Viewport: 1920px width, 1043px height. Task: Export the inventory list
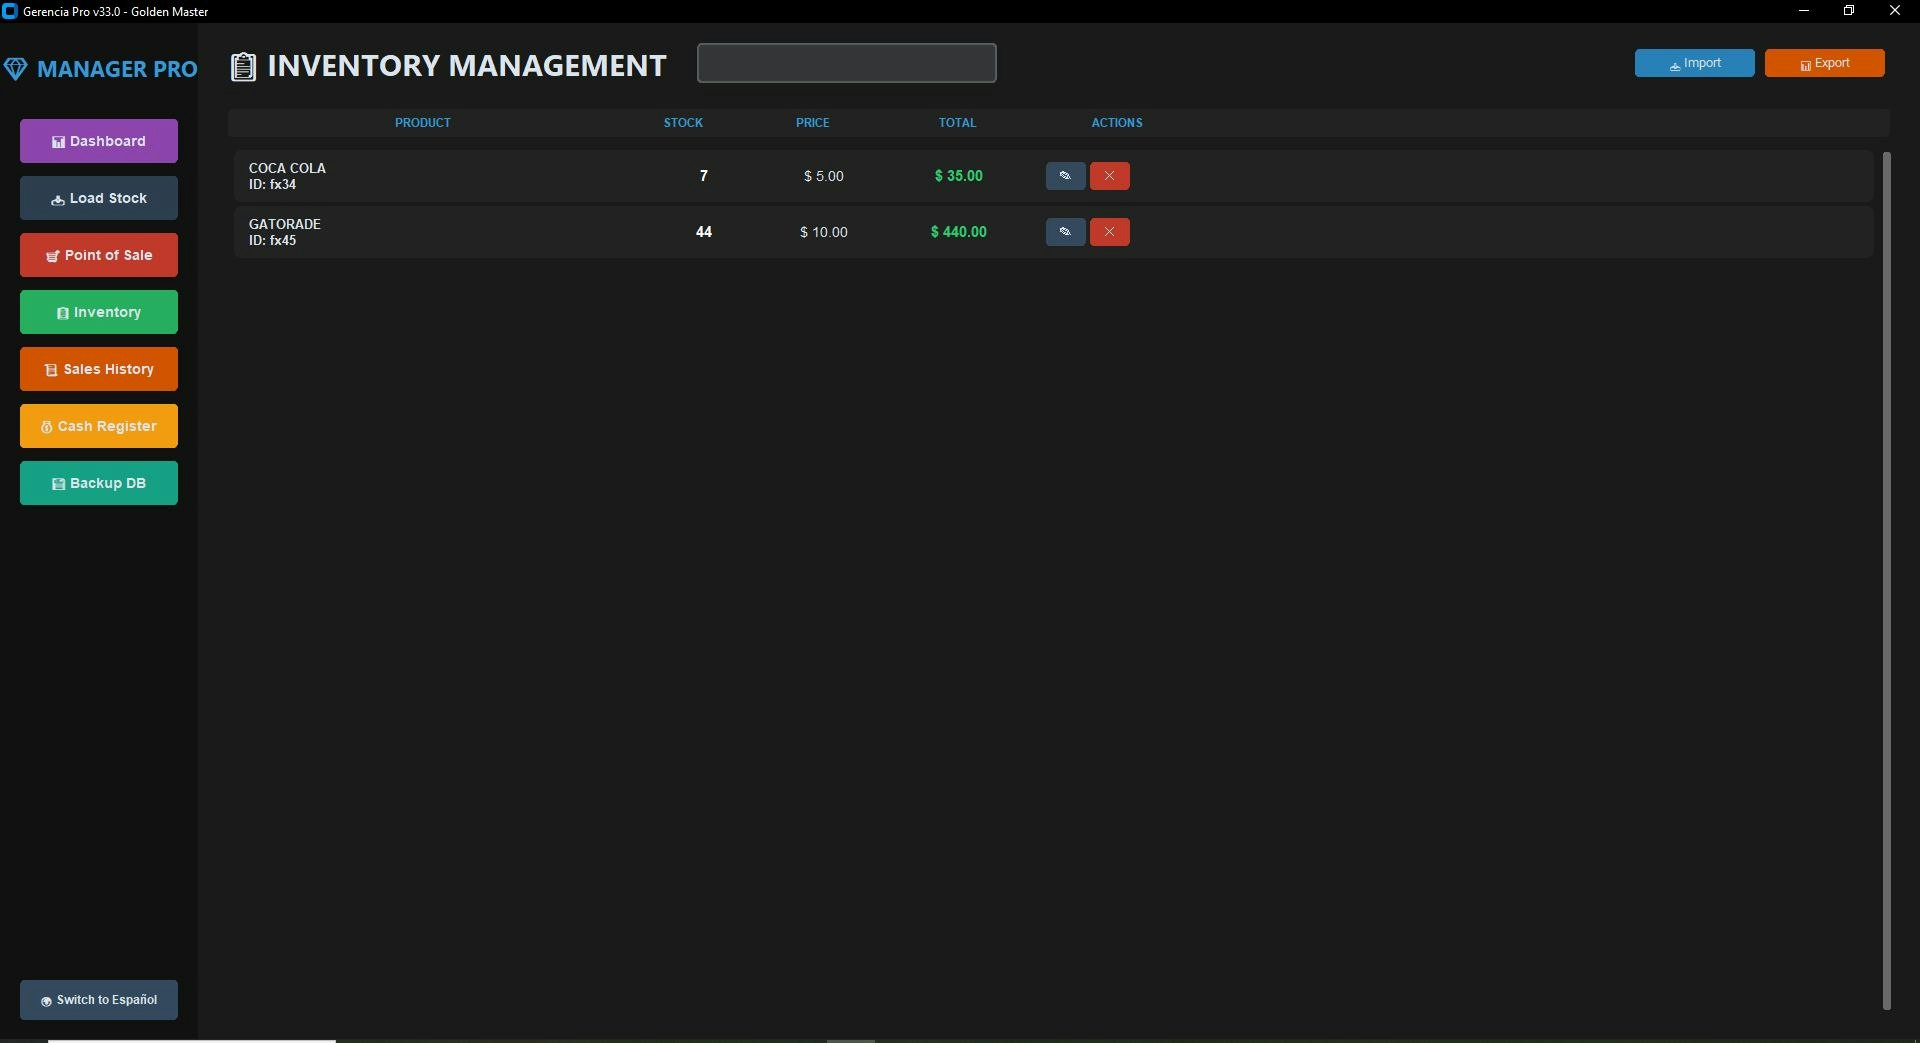(x=1824, y=63)
